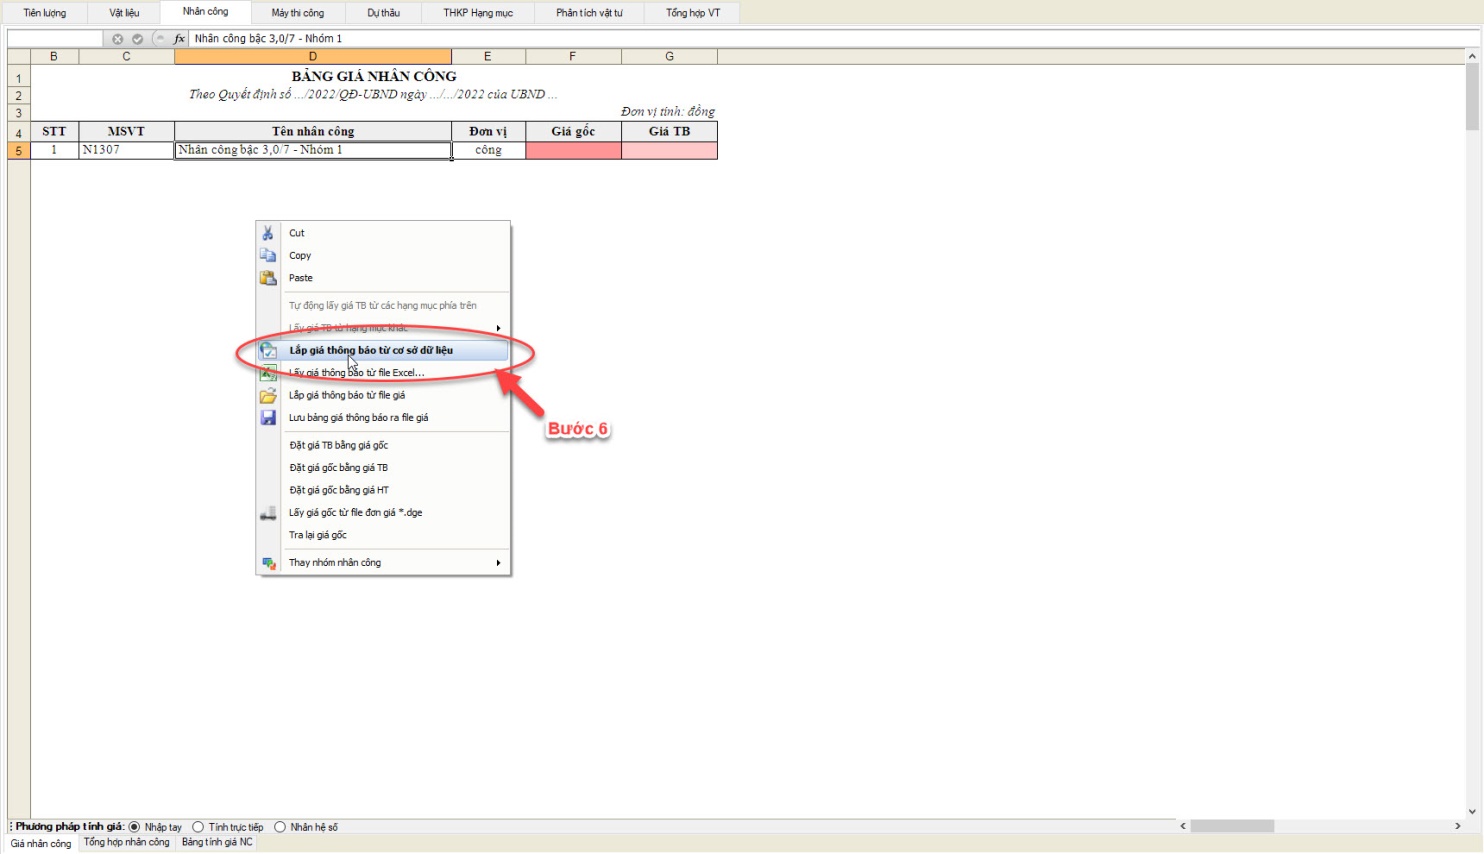Select the Nhập tay radio button
The image size is (1484, 854).
(135, 827)
